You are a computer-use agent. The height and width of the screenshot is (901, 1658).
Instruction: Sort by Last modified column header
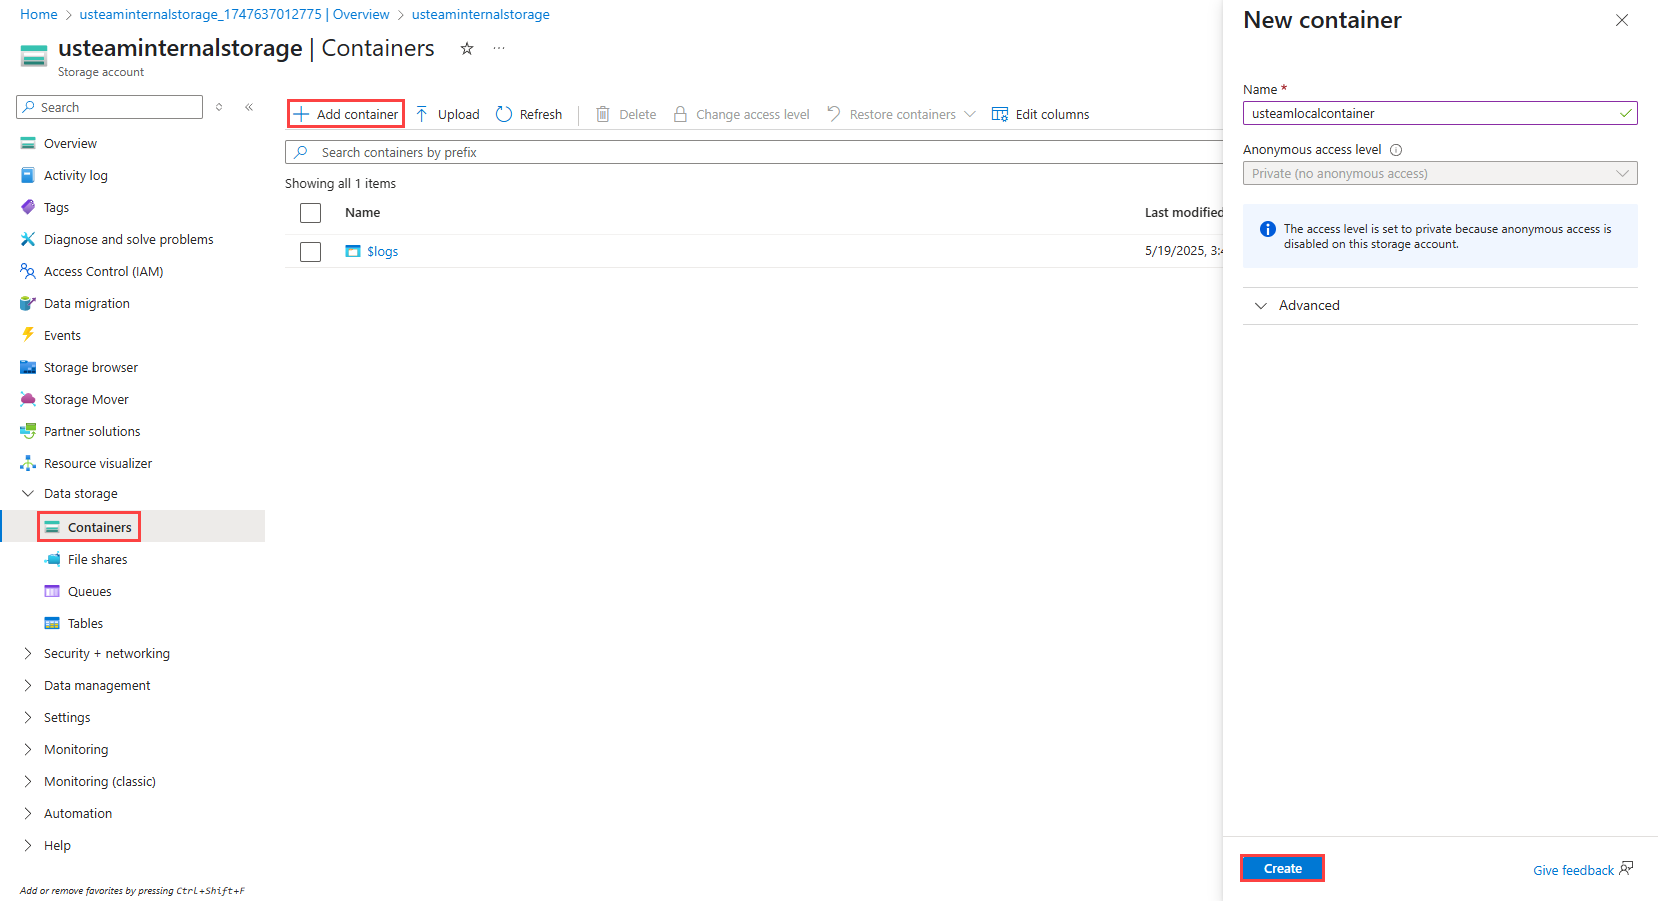[1184, 213]
